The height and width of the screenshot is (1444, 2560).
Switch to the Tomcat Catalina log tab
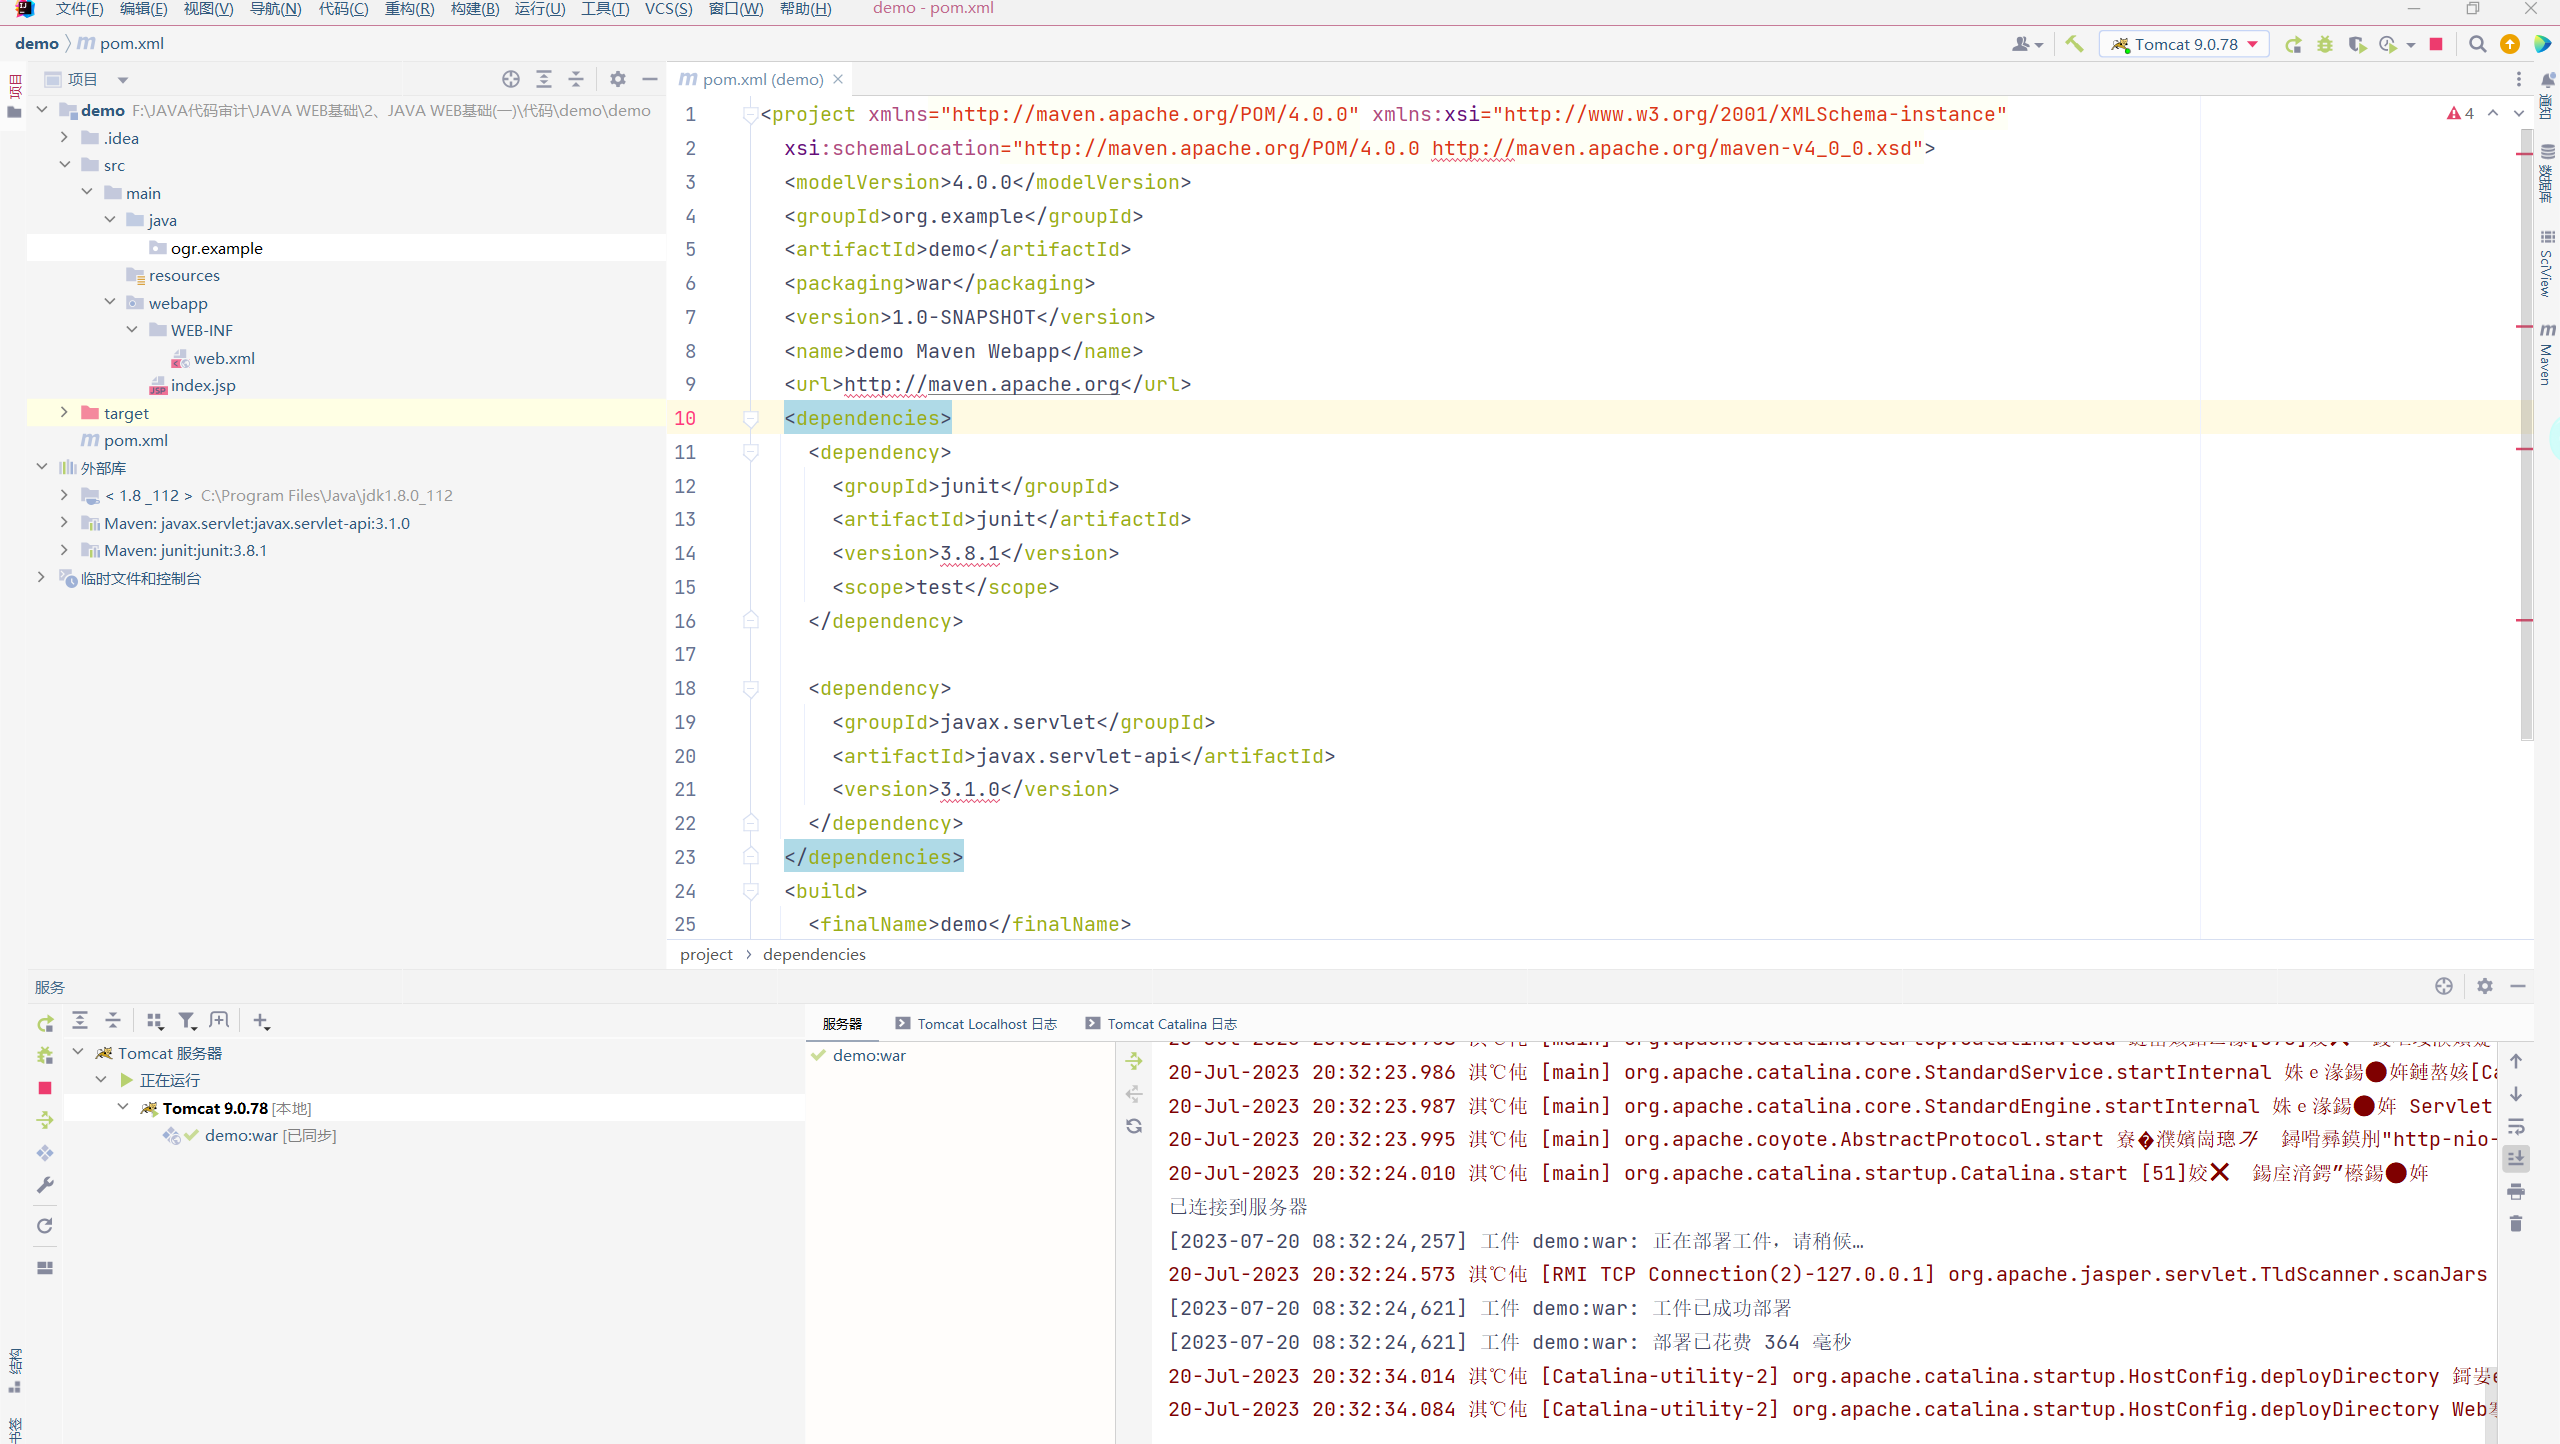[1161, 1024]
